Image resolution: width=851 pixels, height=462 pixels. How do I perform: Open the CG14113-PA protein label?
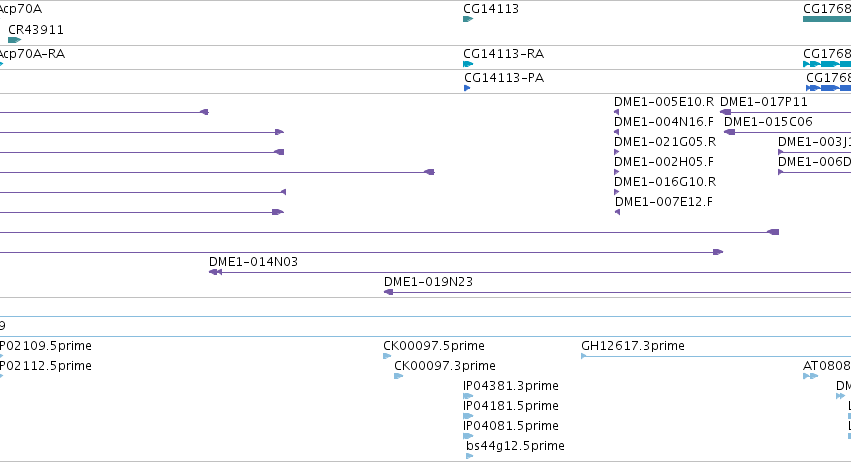[x=504, y=78]
